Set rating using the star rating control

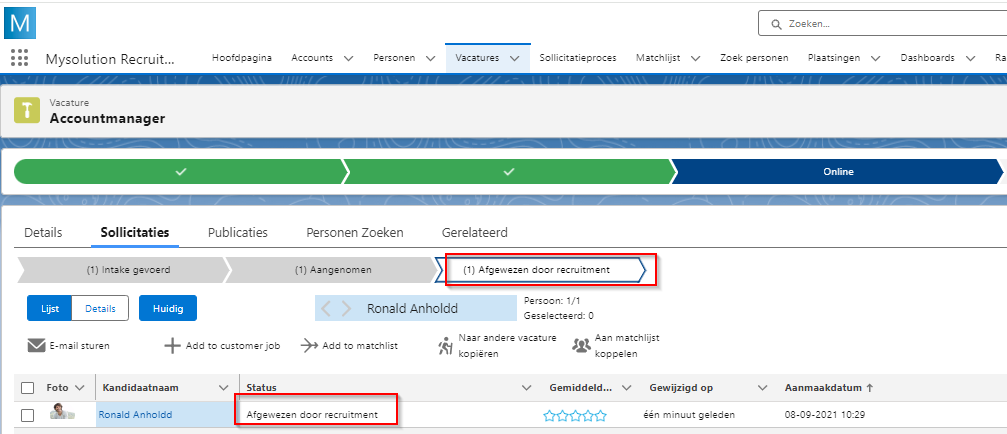575,415
